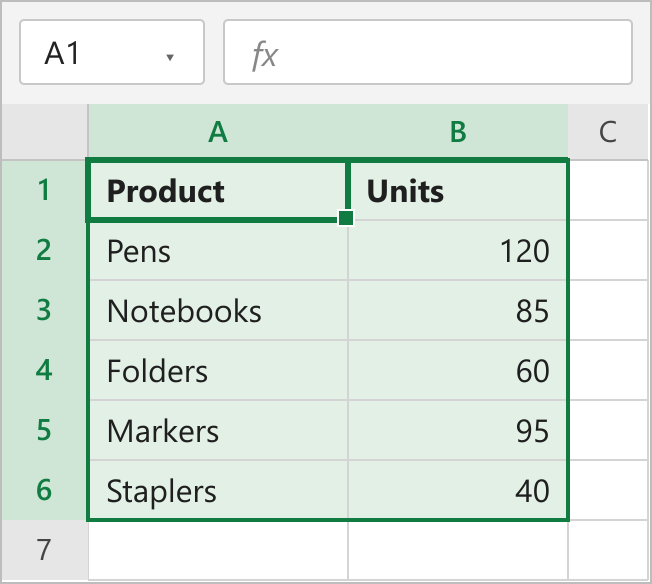This screenshot has height=584, width=652.
Task: Select empty cell C3 beside 85
Action: 608,310
